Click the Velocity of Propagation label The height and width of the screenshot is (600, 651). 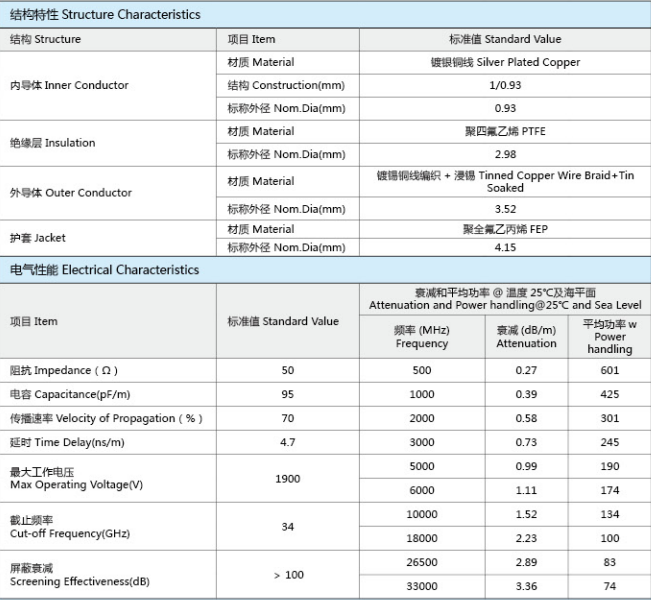pos(92,418)
